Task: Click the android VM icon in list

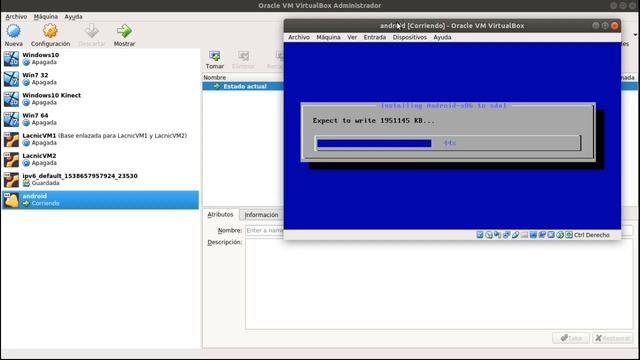Action: (11, 200)
